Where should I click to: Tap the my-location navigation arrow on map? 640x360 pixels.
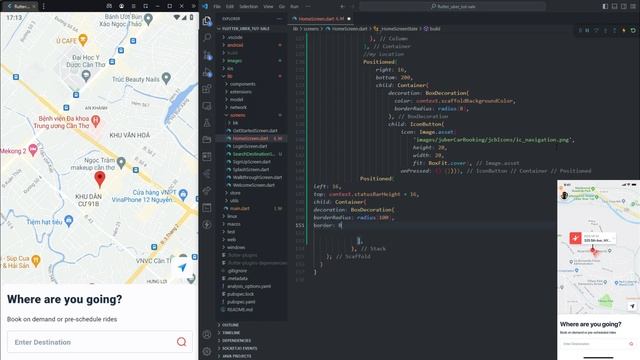pos(182,267)
